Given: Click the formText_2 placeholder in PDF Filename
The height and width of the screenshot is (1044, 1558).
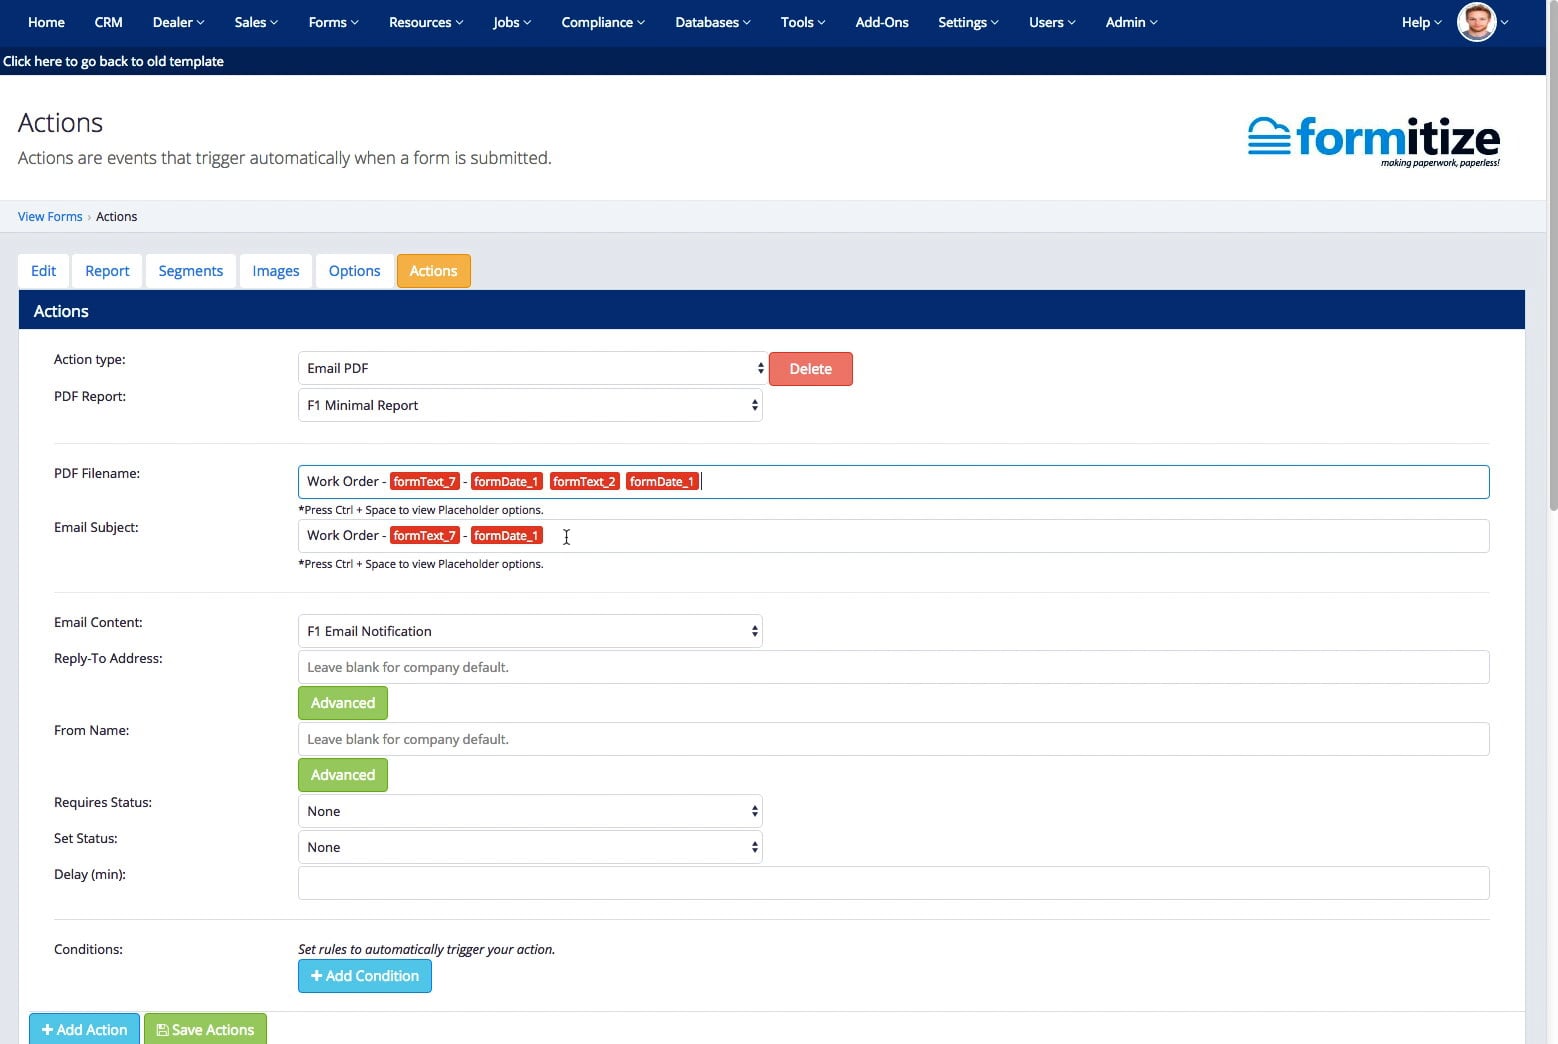Looking at the screenshot, I should click(x=584, y=482).
